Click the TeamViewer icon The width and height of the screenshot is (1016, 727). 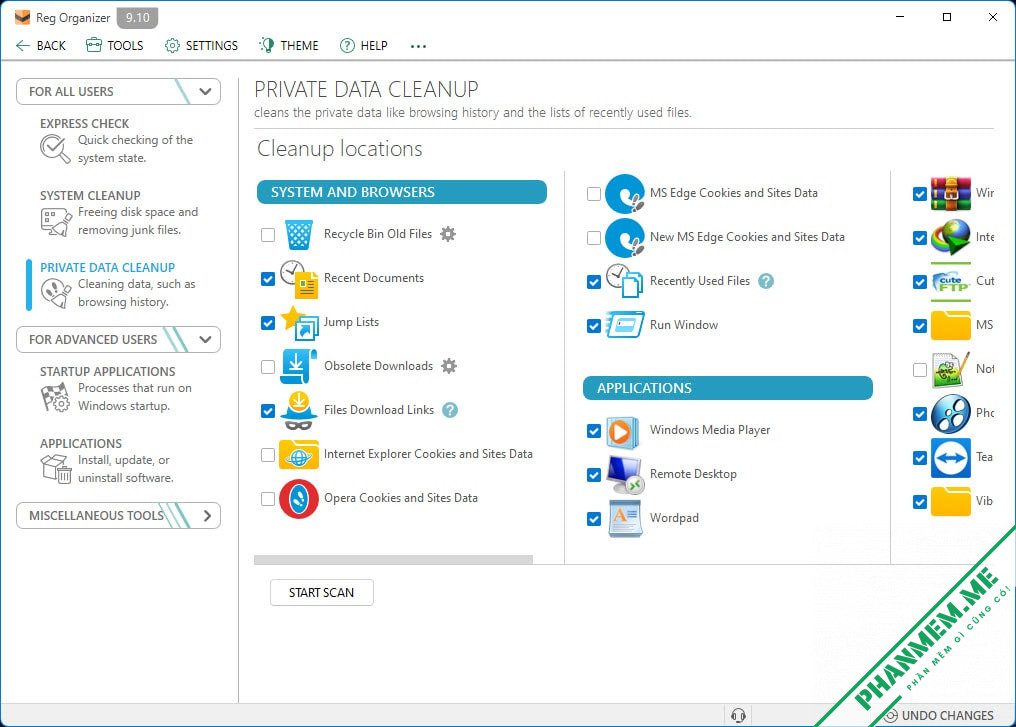(x=951, y=458)
